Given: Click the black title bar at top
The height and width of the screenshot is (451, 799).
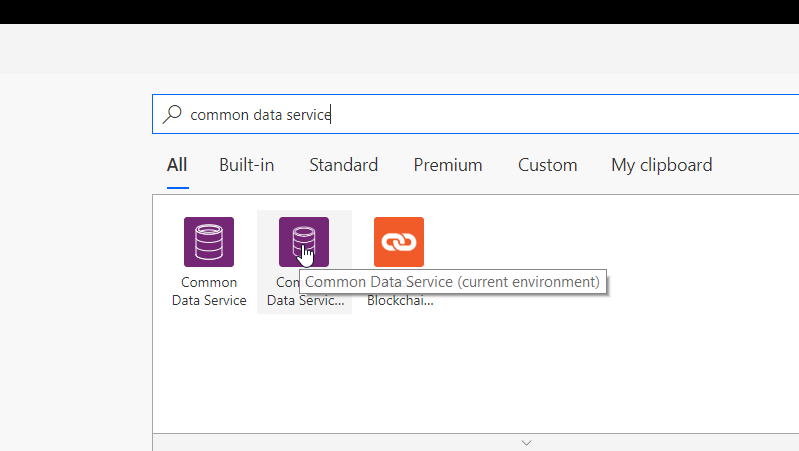Looking at the screenshot, I should (400, 12).
